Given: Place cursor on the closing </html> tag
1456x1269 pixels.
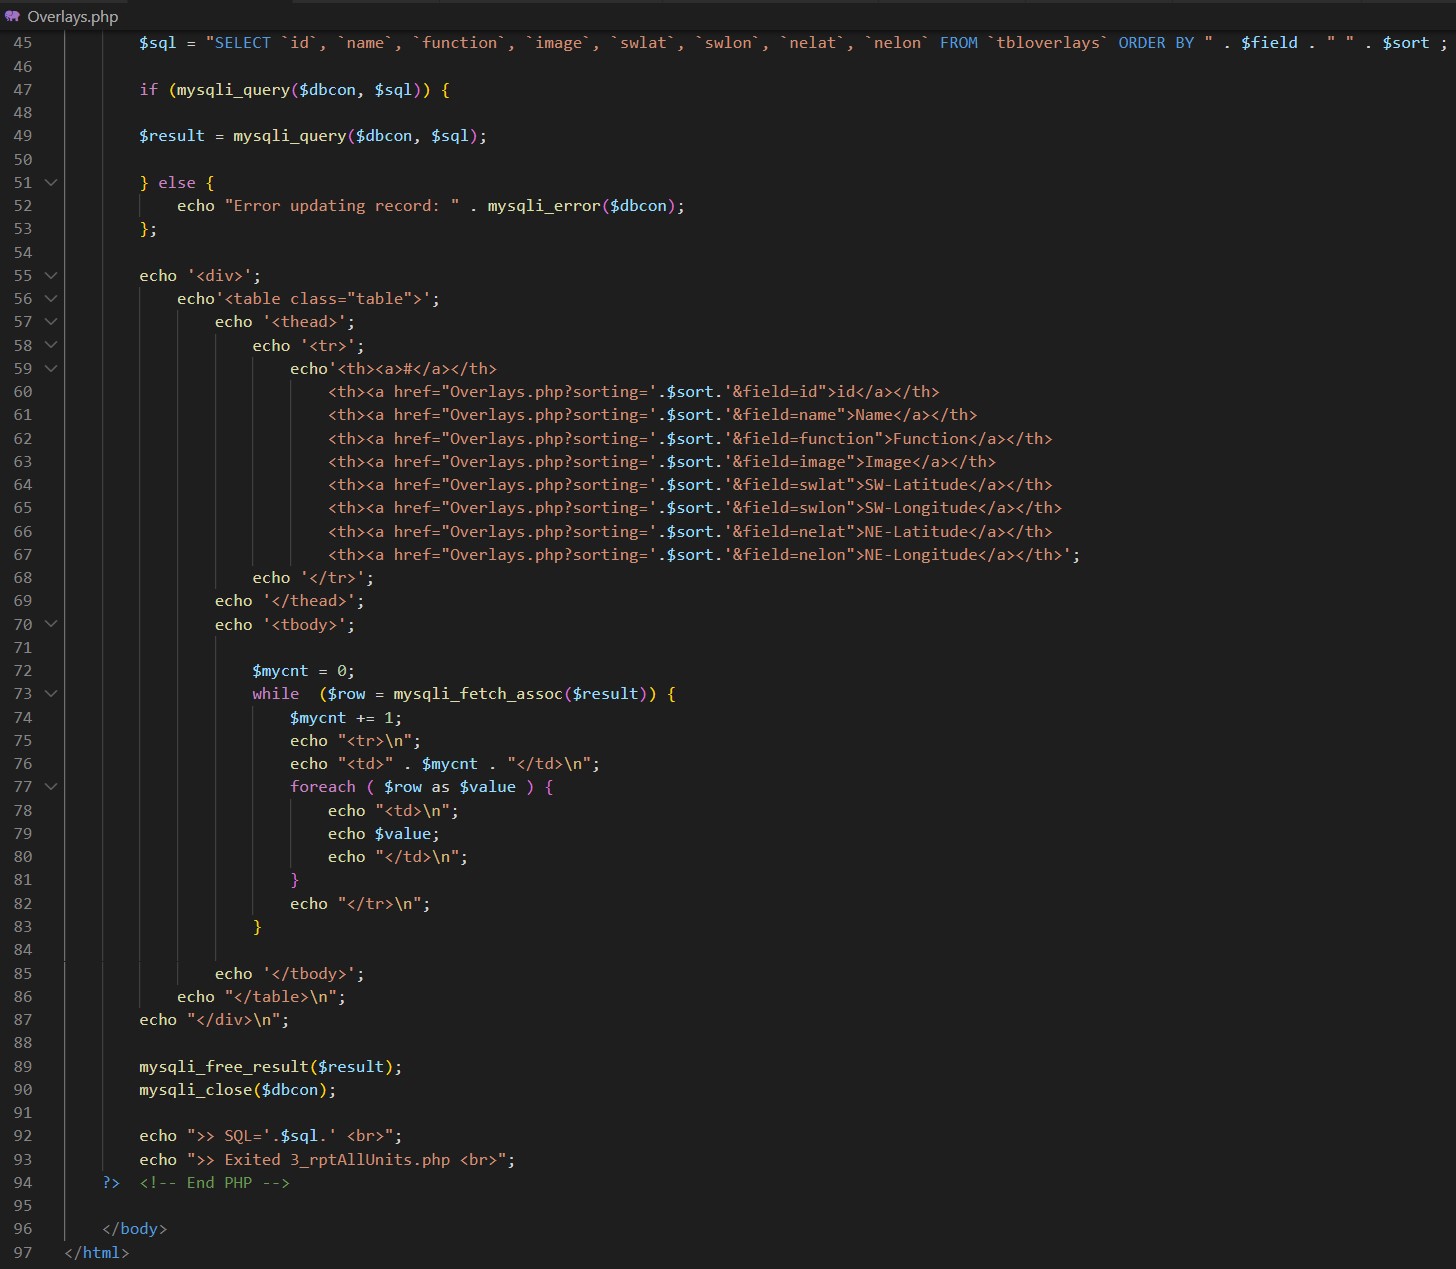Looking at the screenshot, I should [x=97, y=1252].
